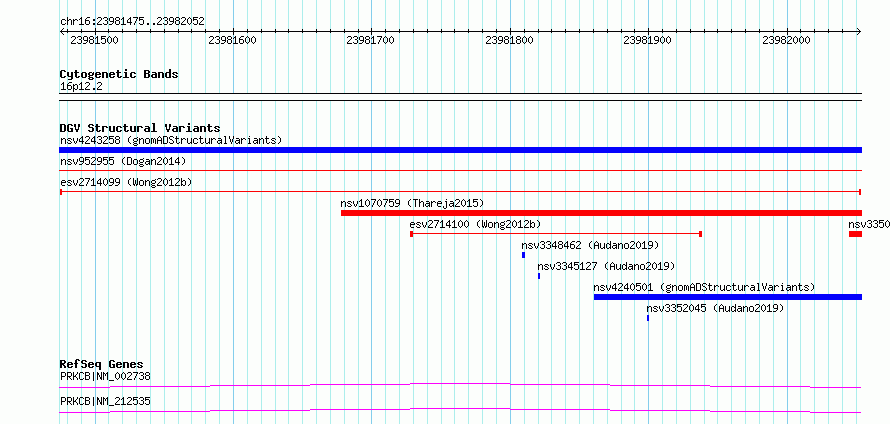Image resolution: width=890 pixels, height=424 pixels.
Task: Open the nsv3352045 (Audano2019) label
Action: click(715, 308)
